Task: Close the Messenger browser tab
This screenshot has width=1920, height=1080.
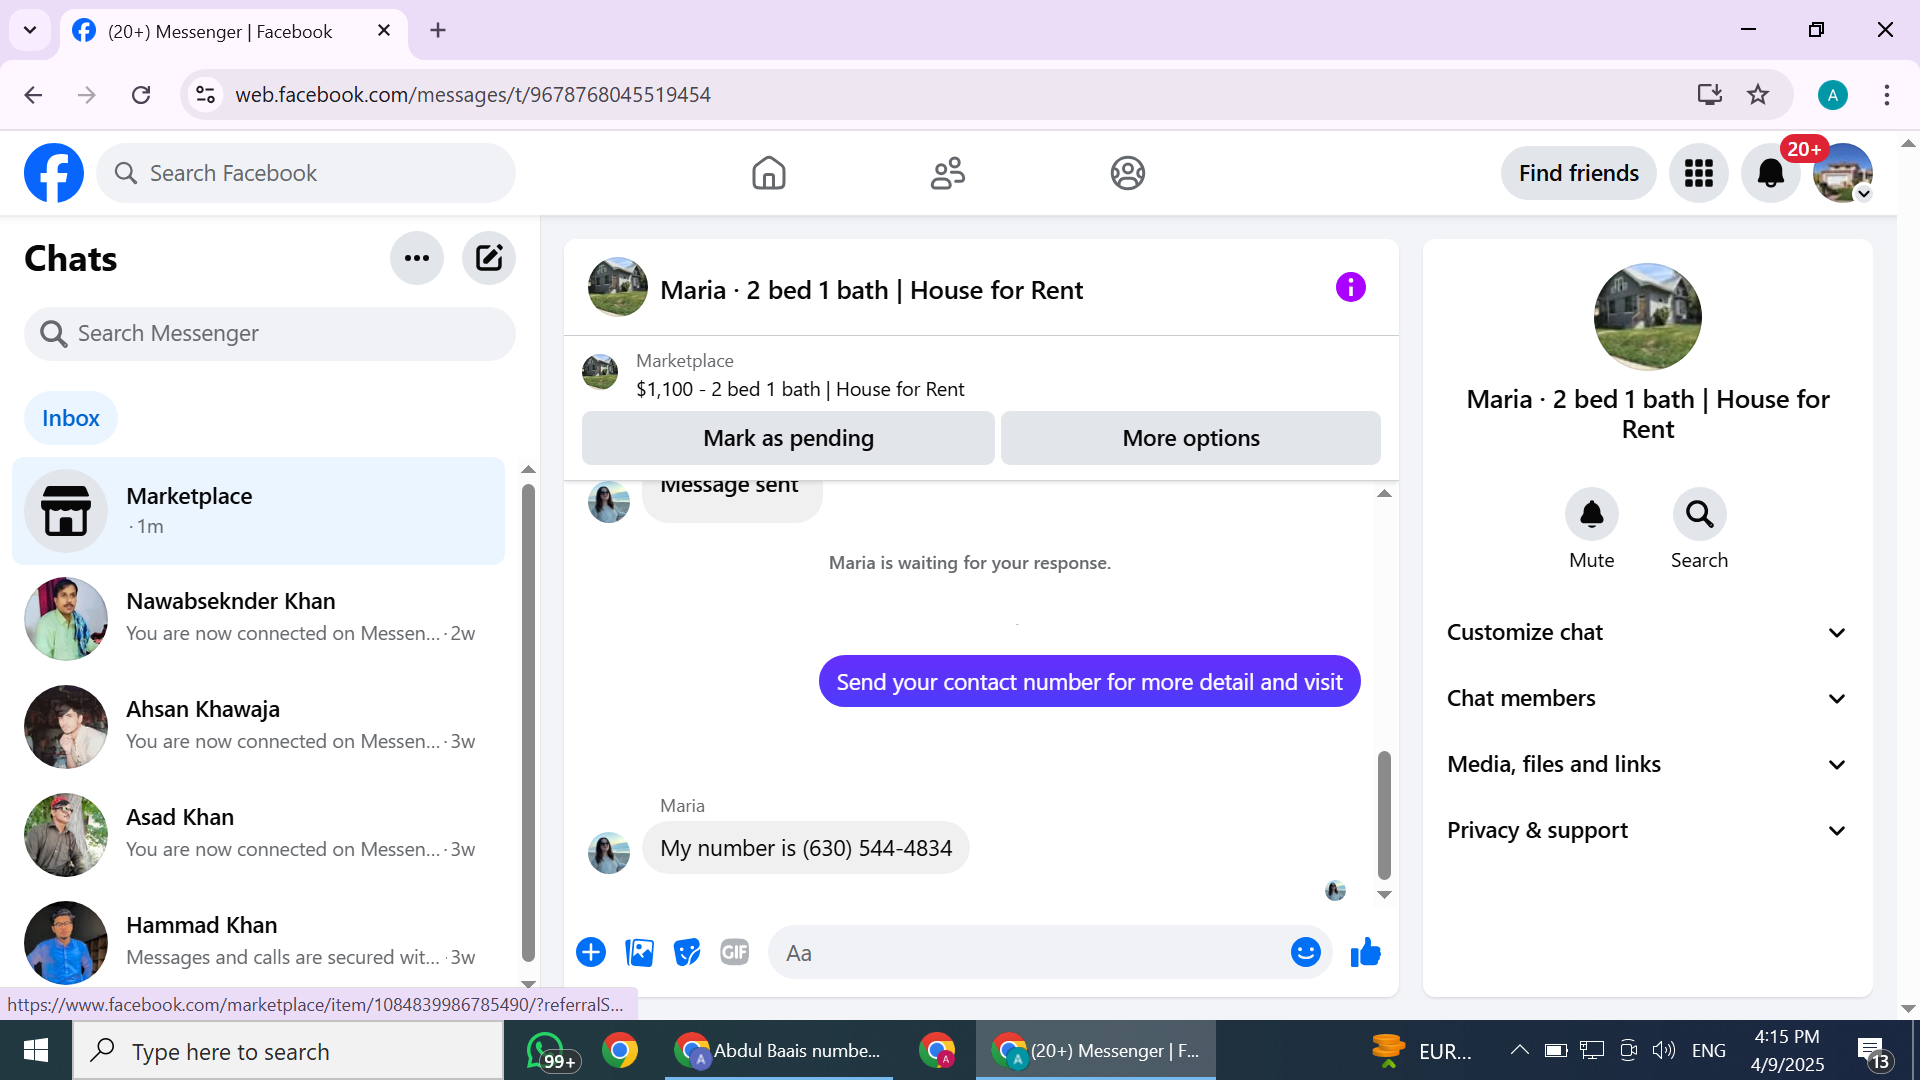Action: coord(384,30)
